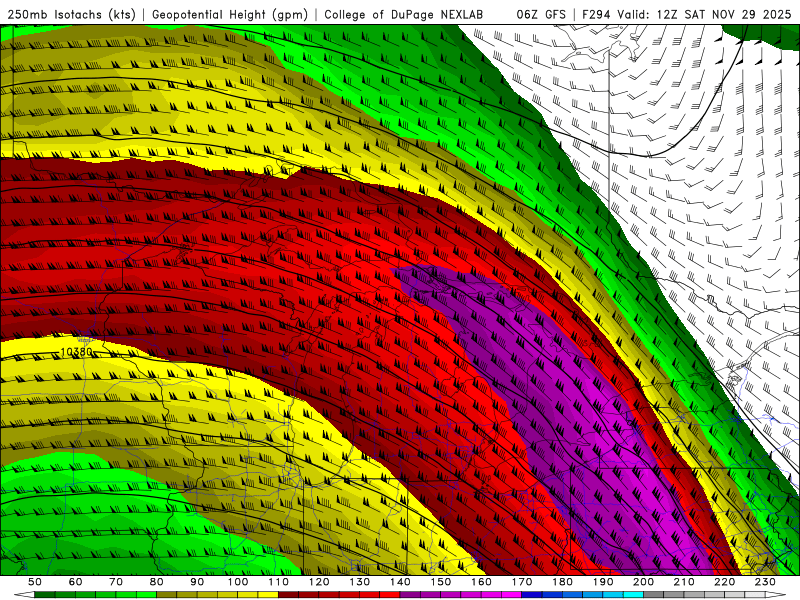Select the 170 value on the color scale
The width and height of the screenshot is (800, 600).
tap(522, 582)
